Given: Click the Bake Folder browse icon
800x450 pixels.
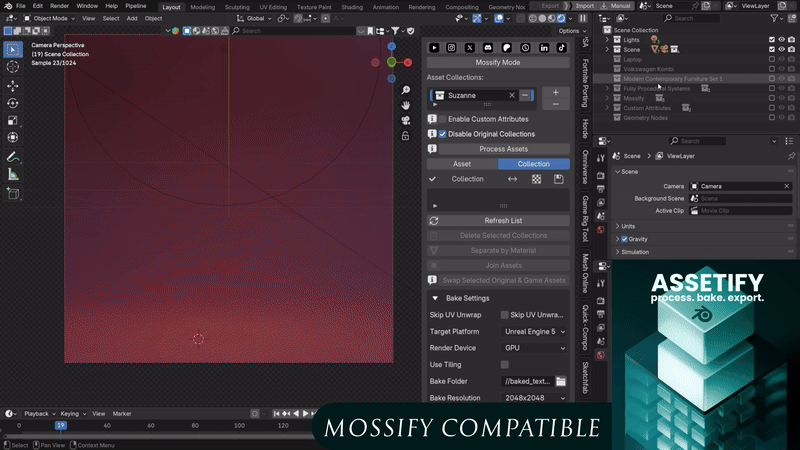Looking at the screenshot, I should [561, 381].
